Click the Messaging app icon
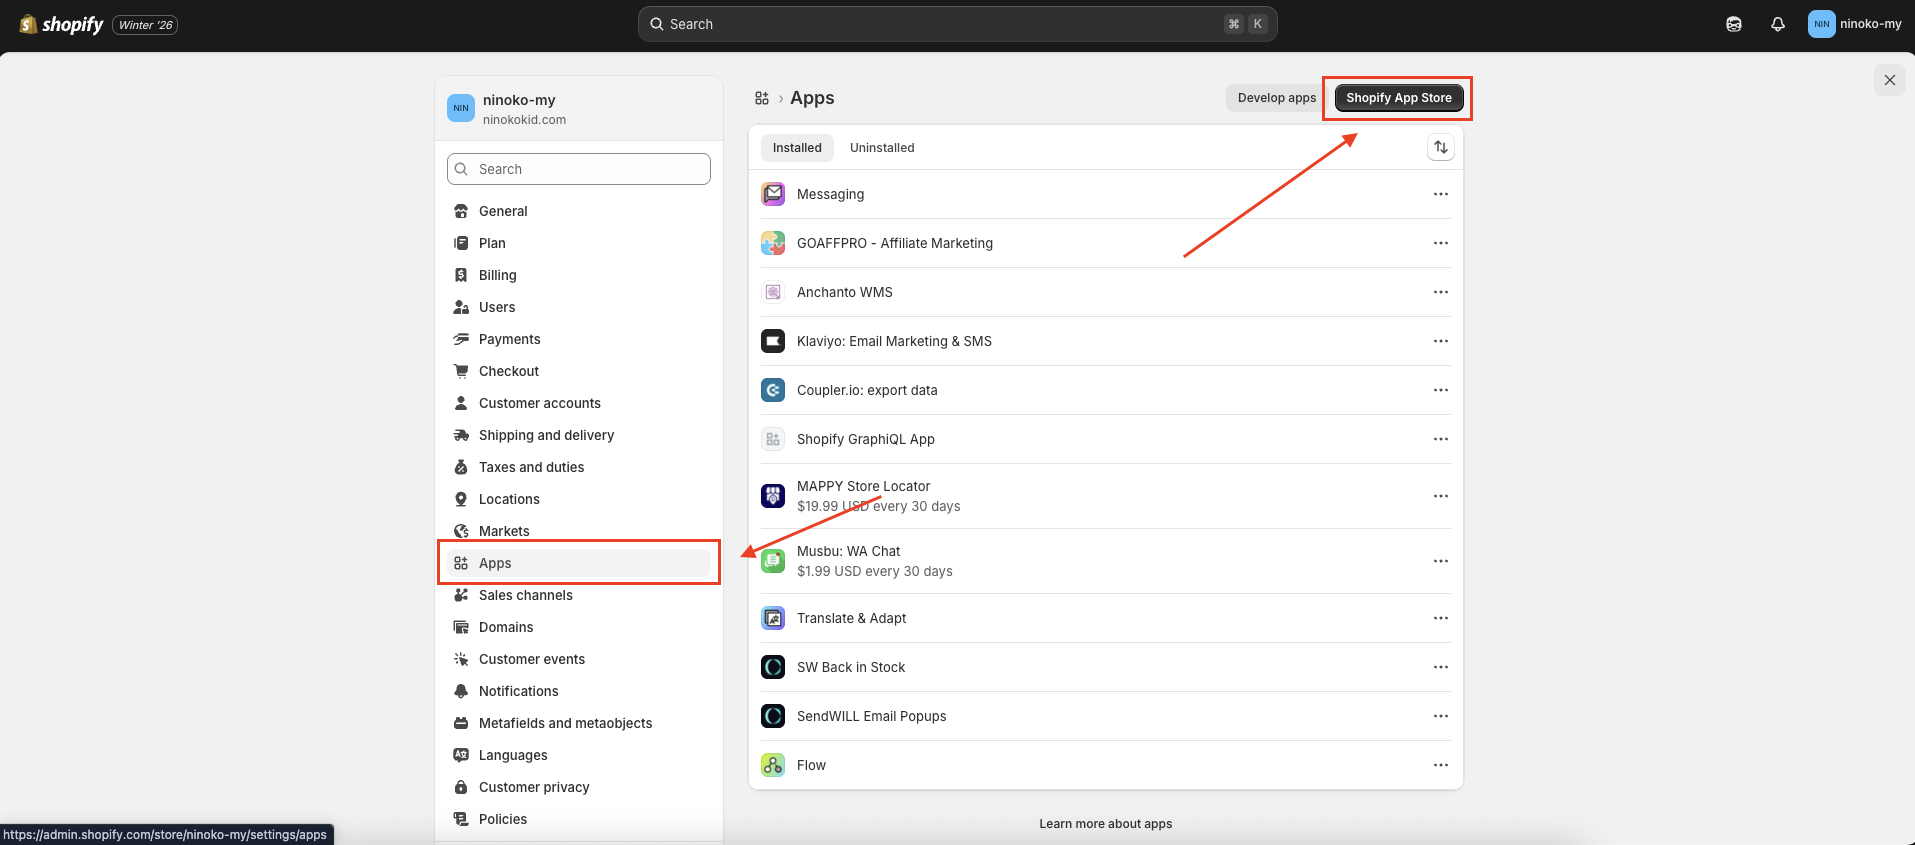This screenshot has width=1915, height=845. pyautogui.click(x=773, y=194)
